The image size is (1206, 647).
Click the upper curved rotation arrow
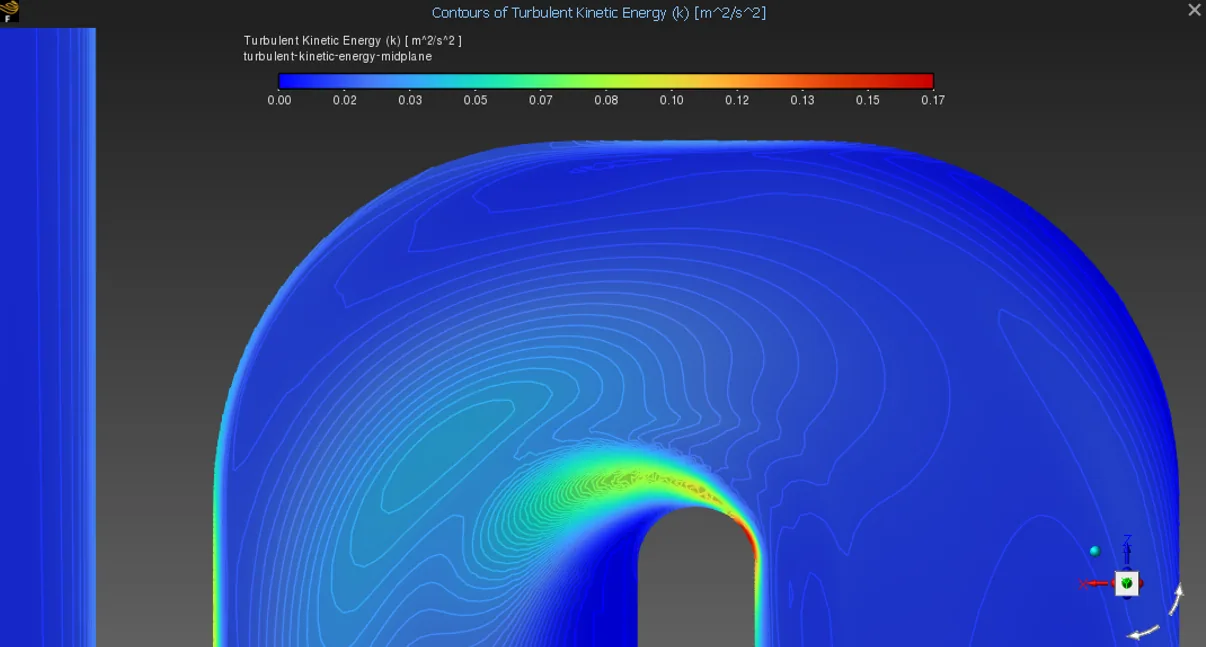[x=1177, y=599]
